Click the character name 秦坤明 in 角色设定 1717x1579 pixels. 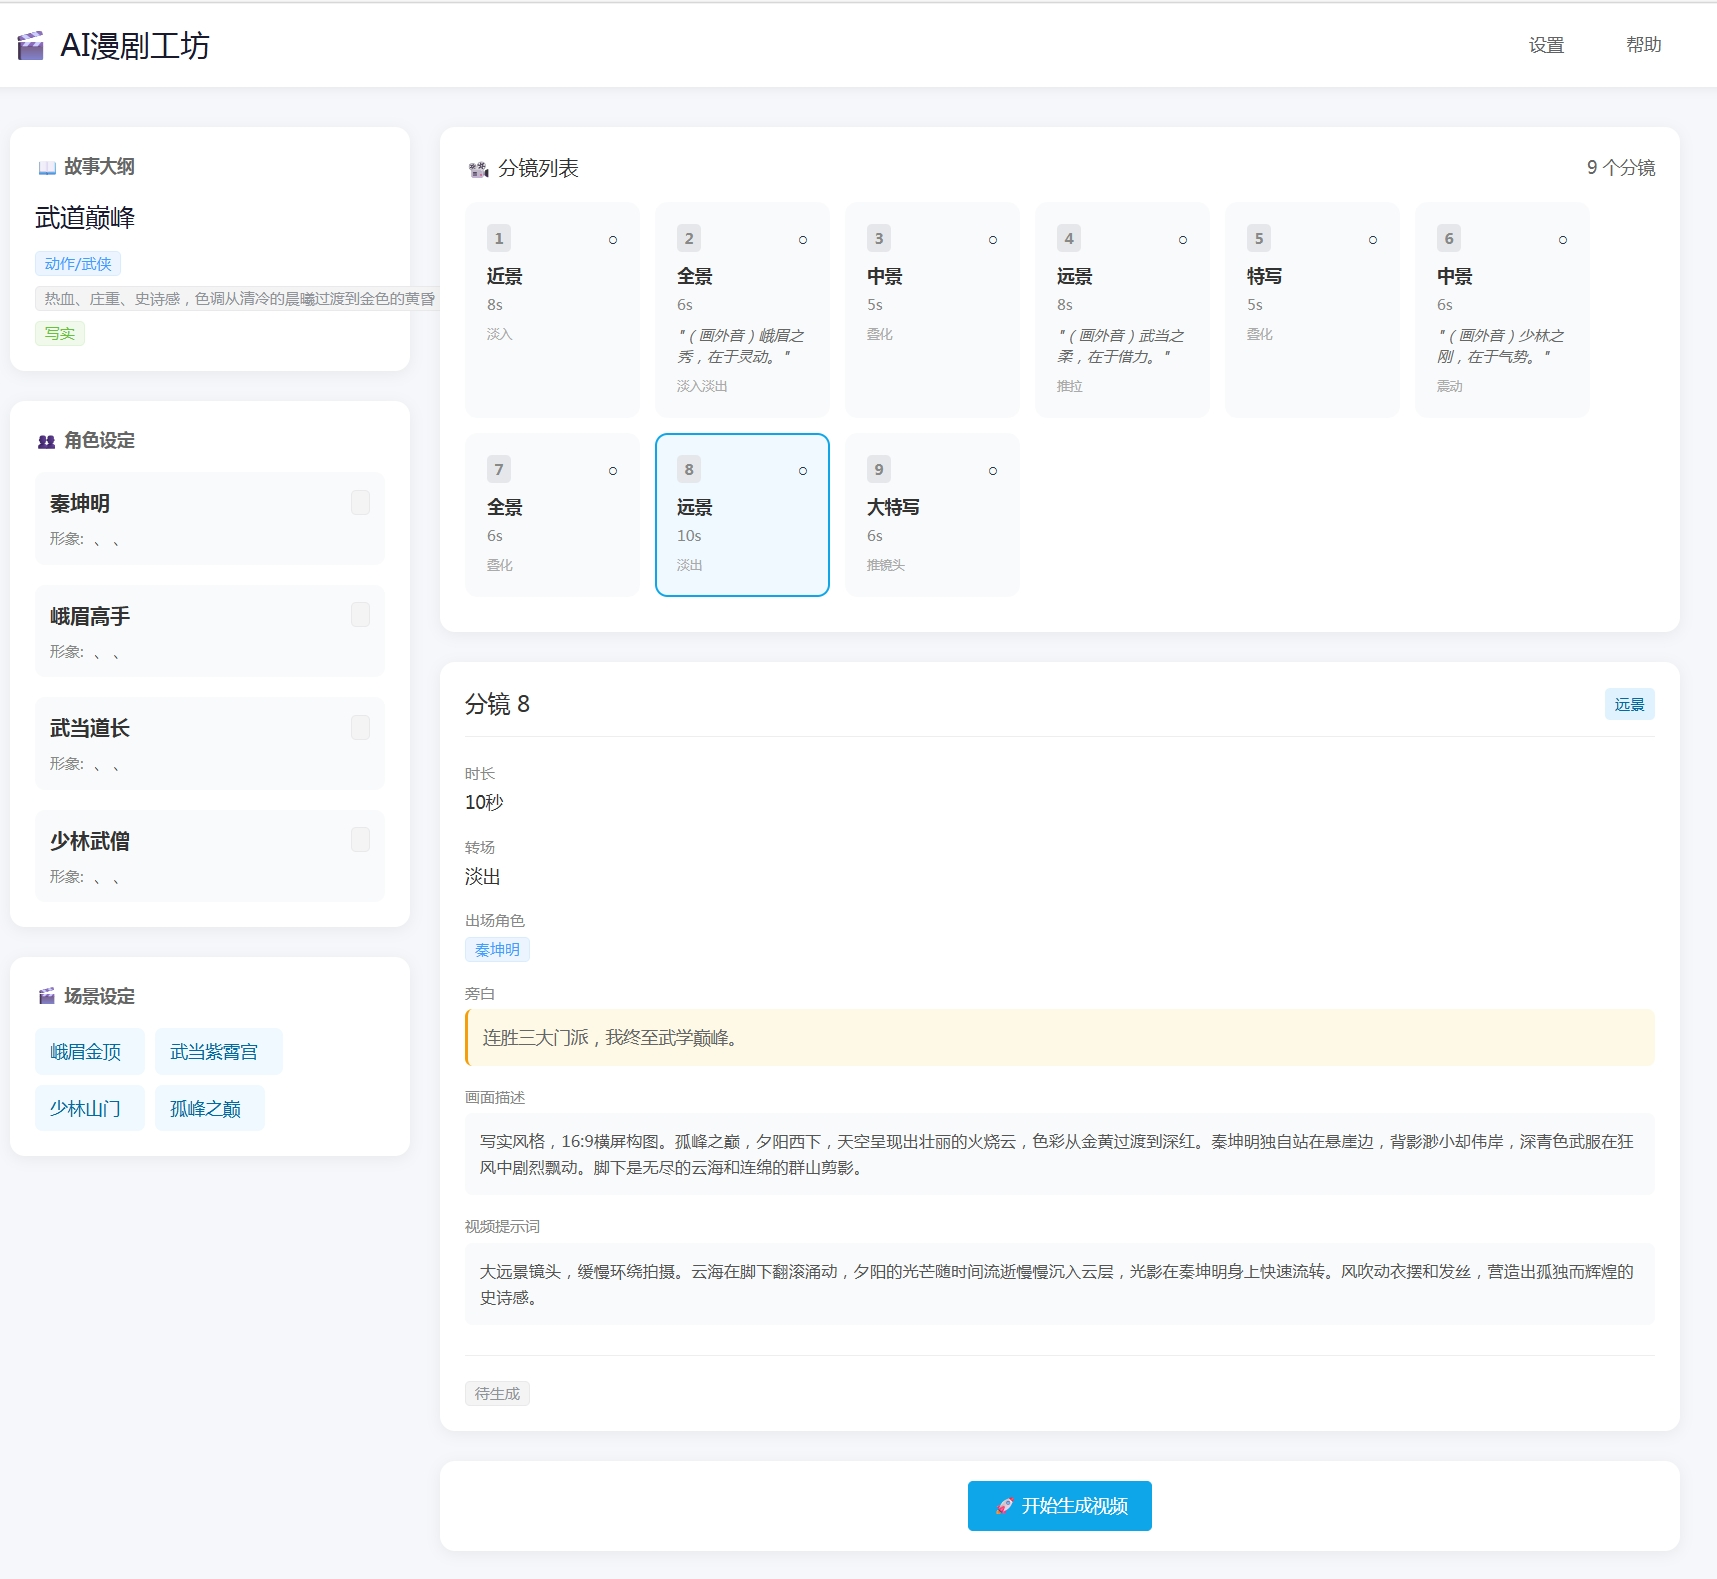80,504
